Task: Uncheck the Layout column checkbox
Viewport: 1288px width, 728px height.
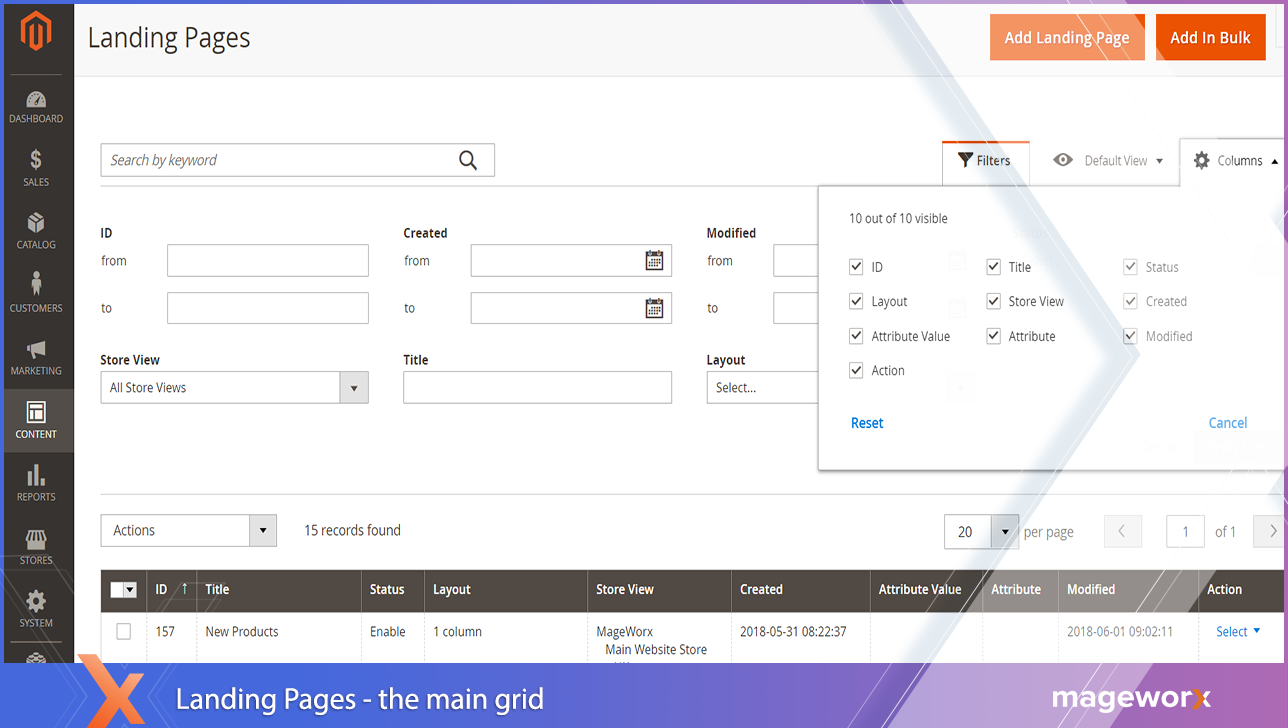Action: click(856, 301)
